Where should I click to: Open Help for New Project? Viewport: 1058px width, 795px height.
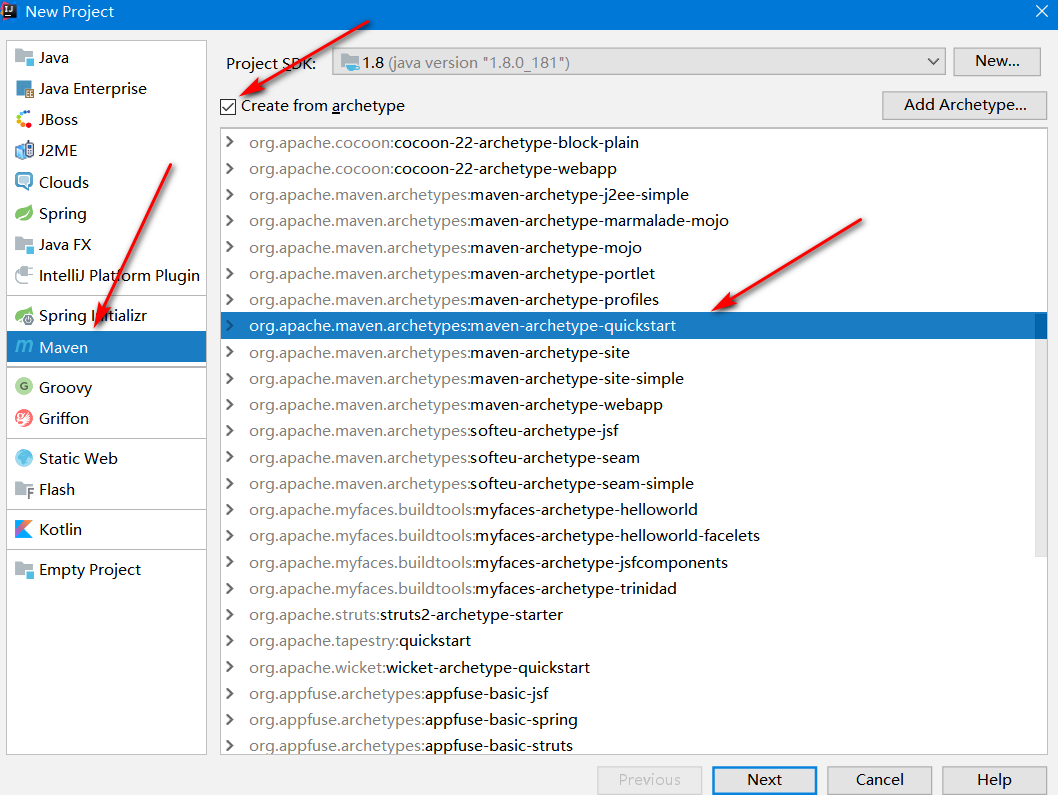click(x=994, y=779)
